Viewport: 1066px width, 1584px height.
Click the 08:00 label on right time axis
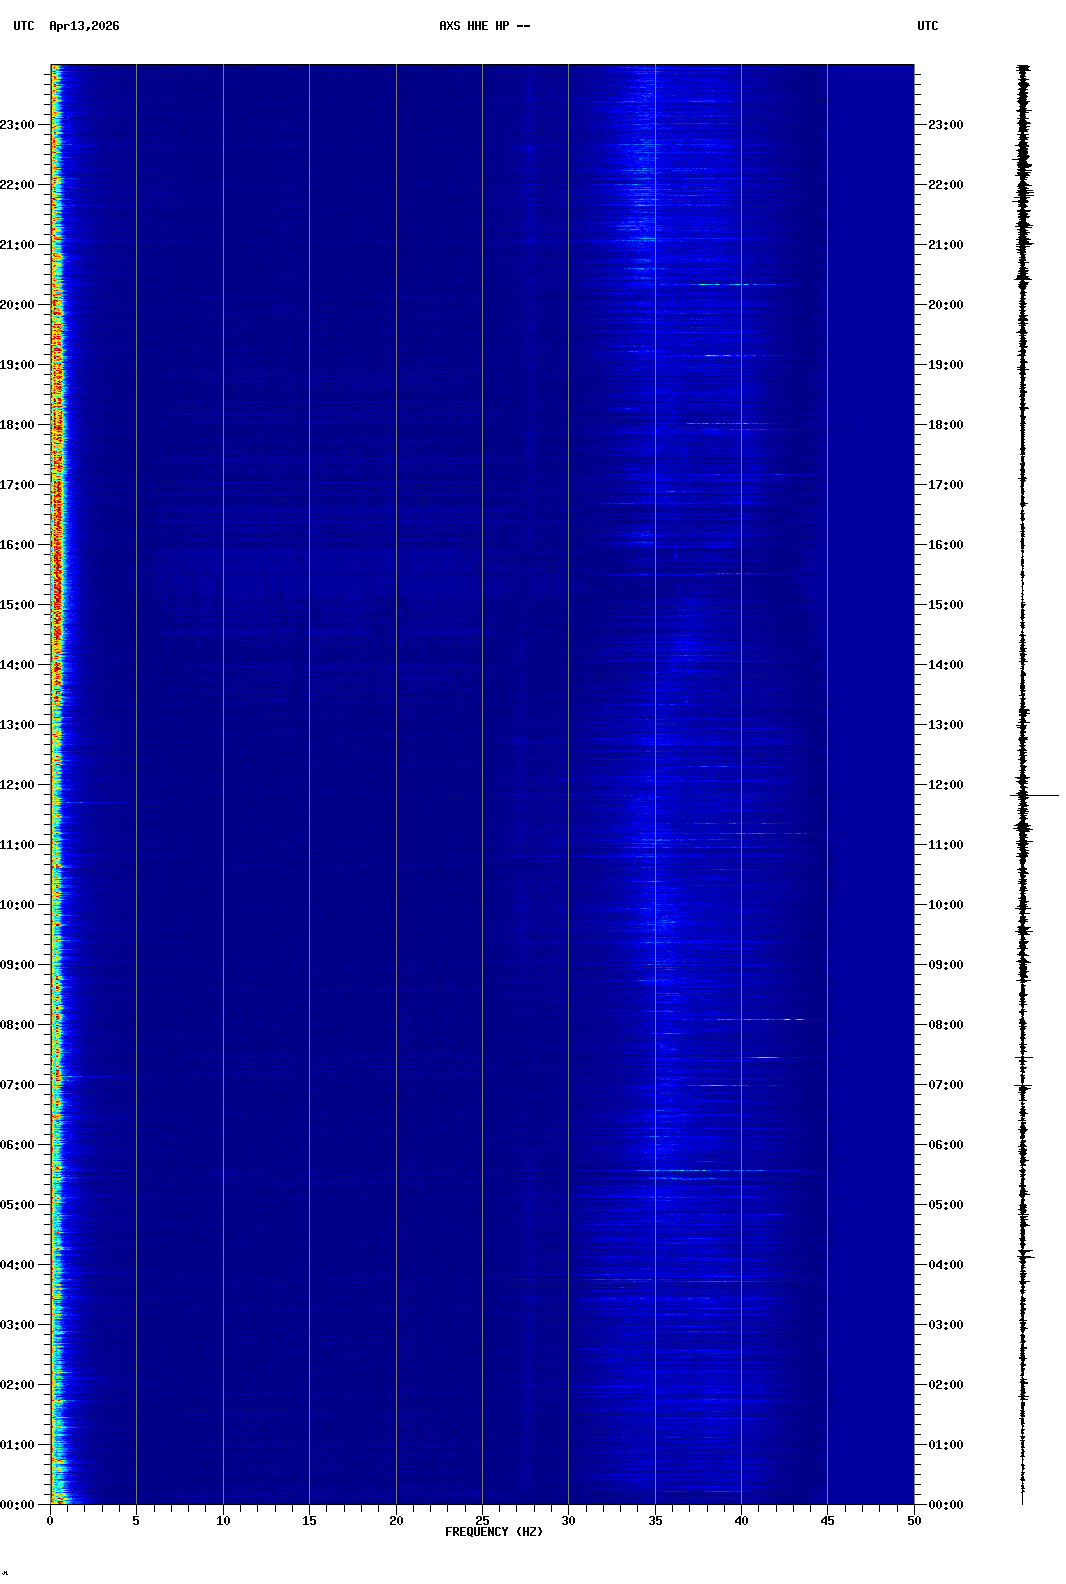click(945, 1025)
